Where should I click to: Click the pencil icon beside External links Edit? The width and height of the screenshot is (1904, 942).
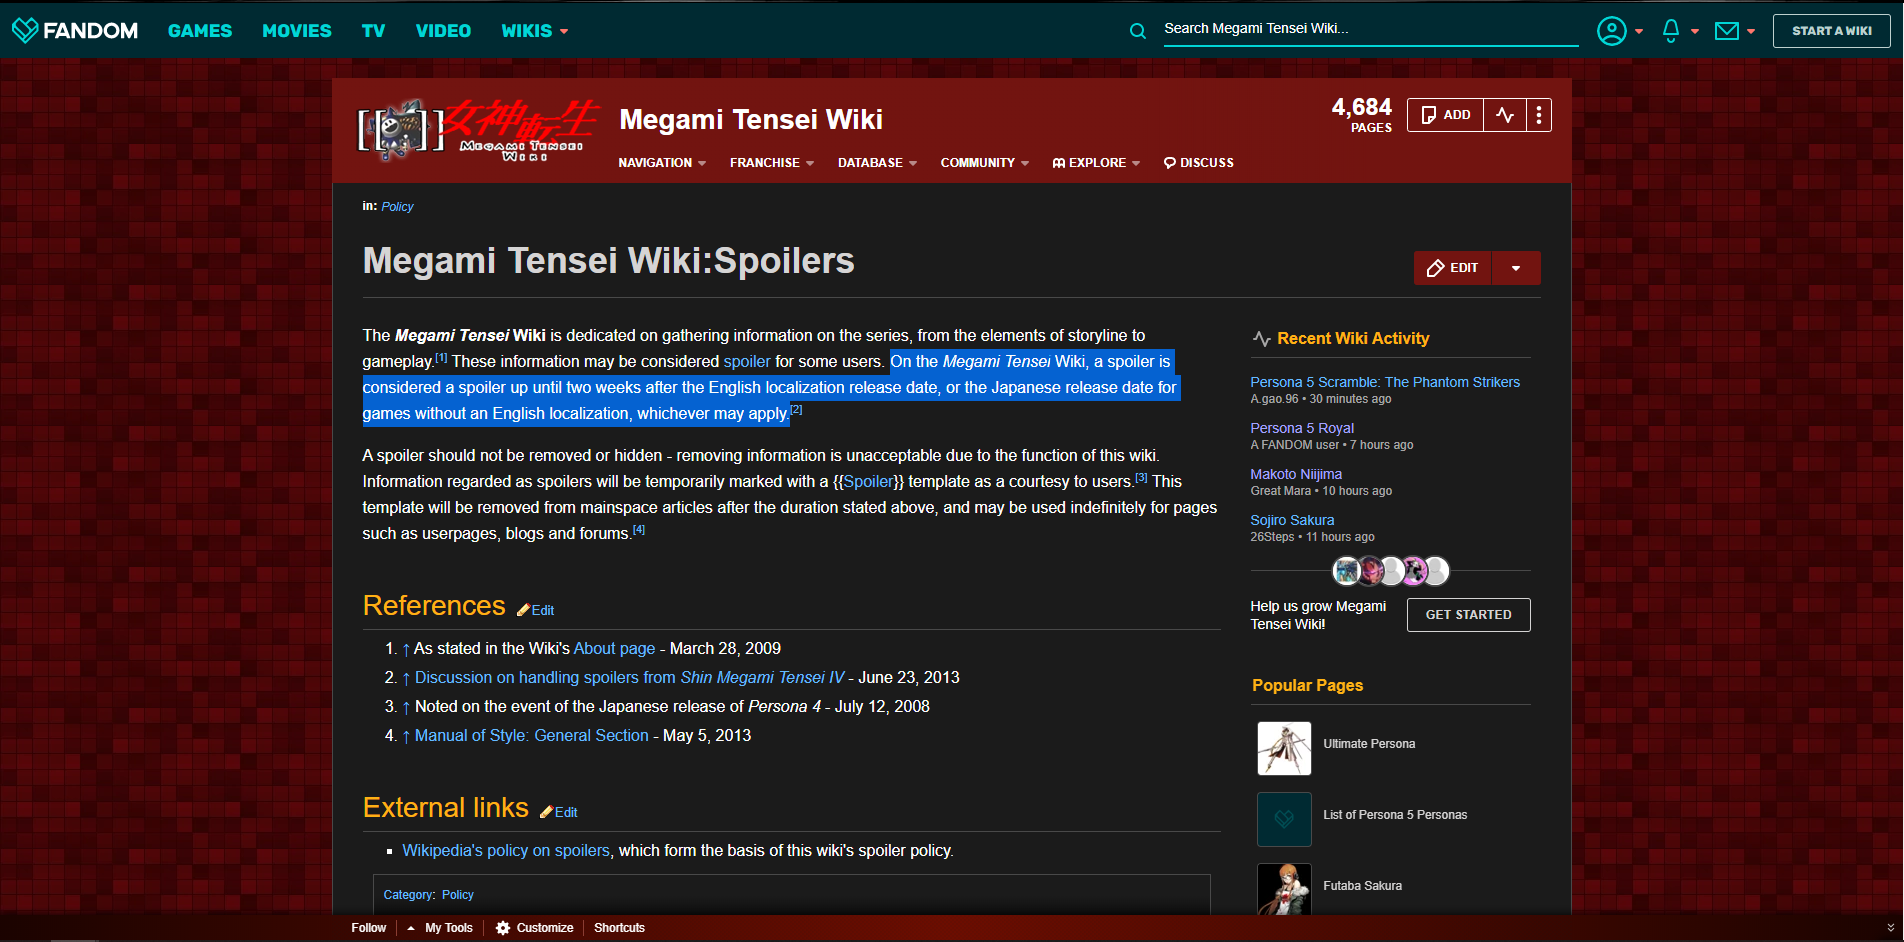tap(546, 812)
